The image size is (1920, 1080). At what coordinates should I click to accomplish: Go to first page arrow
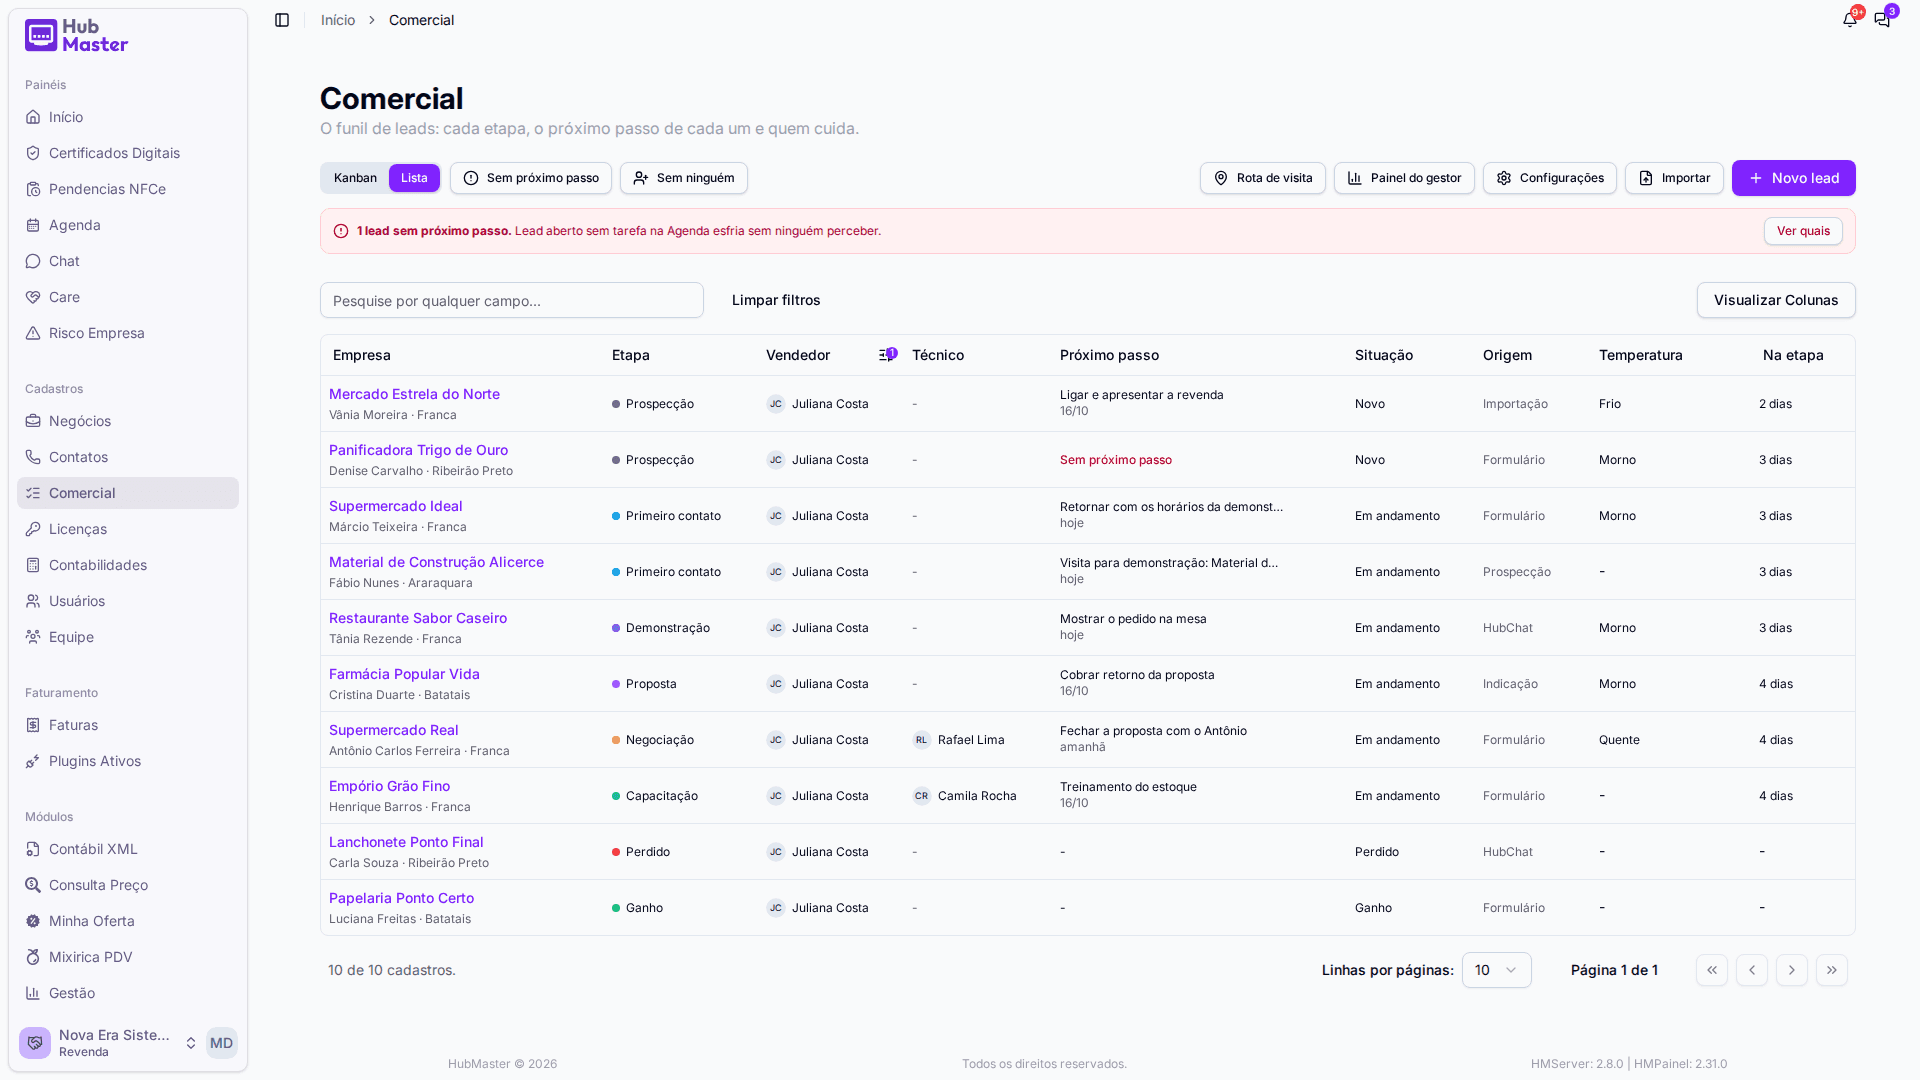(x=1711, y=970)
